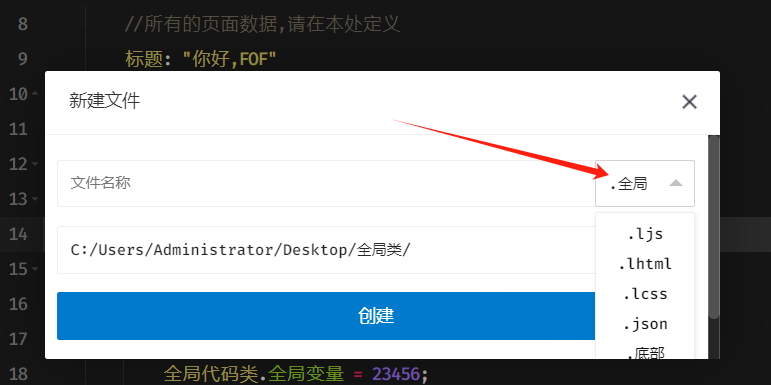Click the value 23456 in line 18

pyautogui.click(x=397, y=374)
